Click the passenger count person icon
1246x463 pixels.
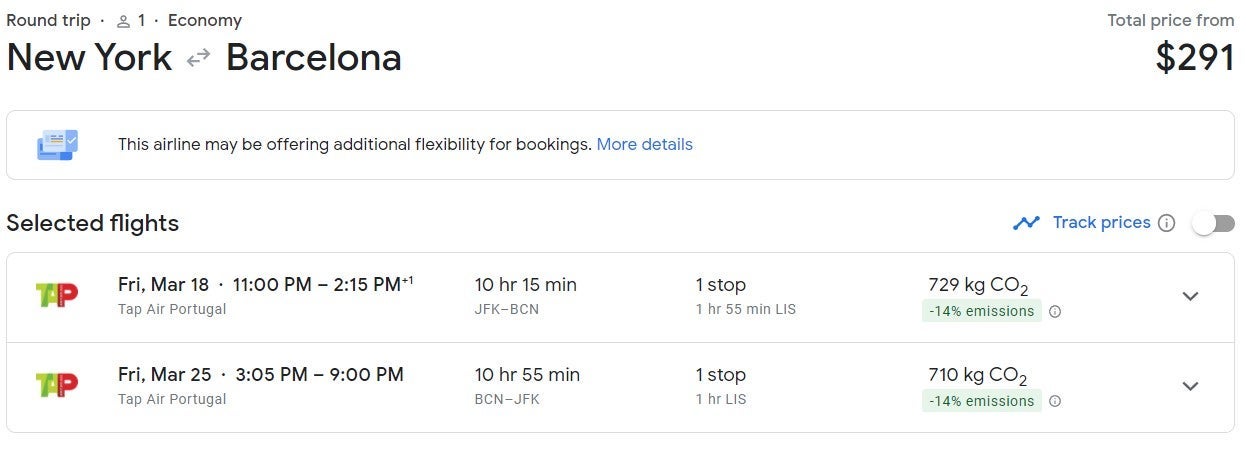[123, 21]
